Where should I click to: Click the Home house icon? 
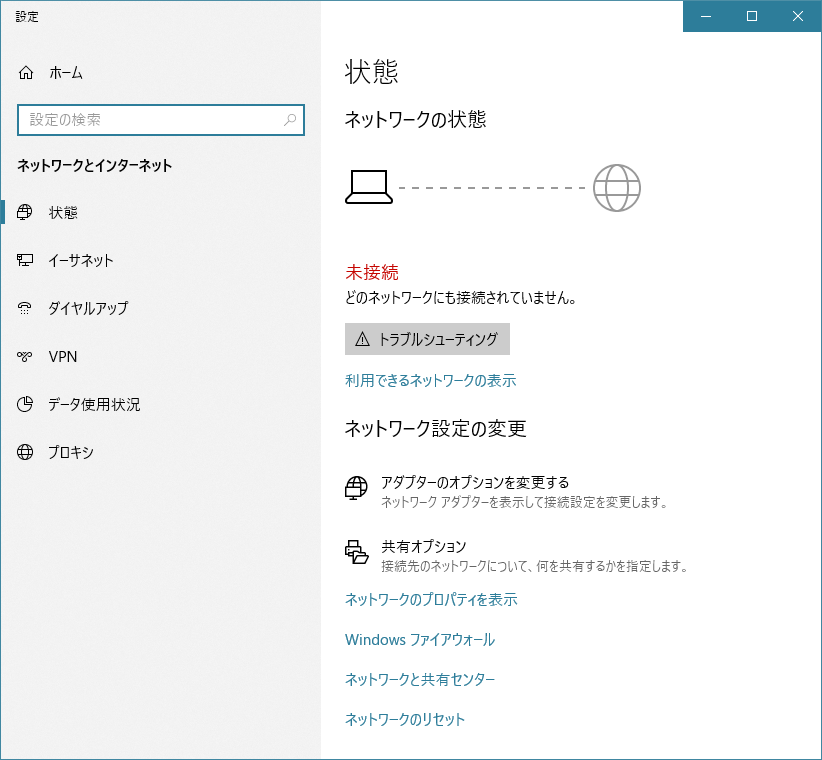(26, 72)
